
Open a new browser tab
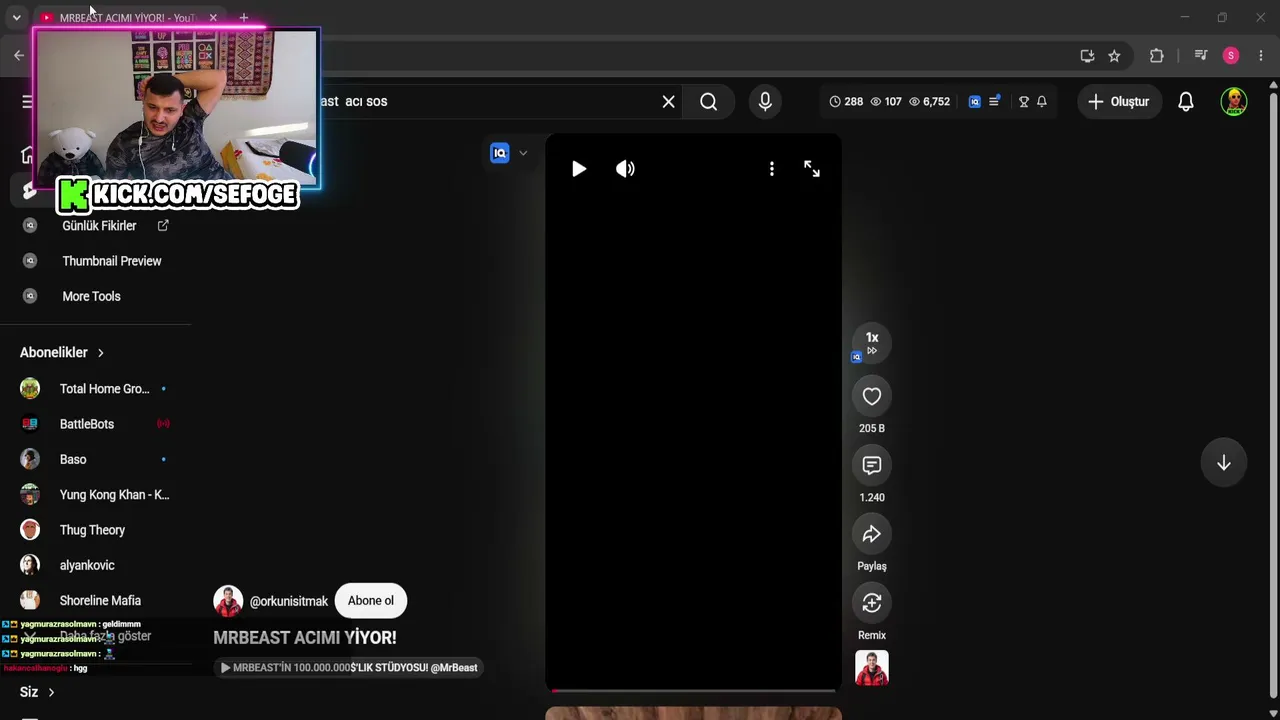click(x=244, y=18)
